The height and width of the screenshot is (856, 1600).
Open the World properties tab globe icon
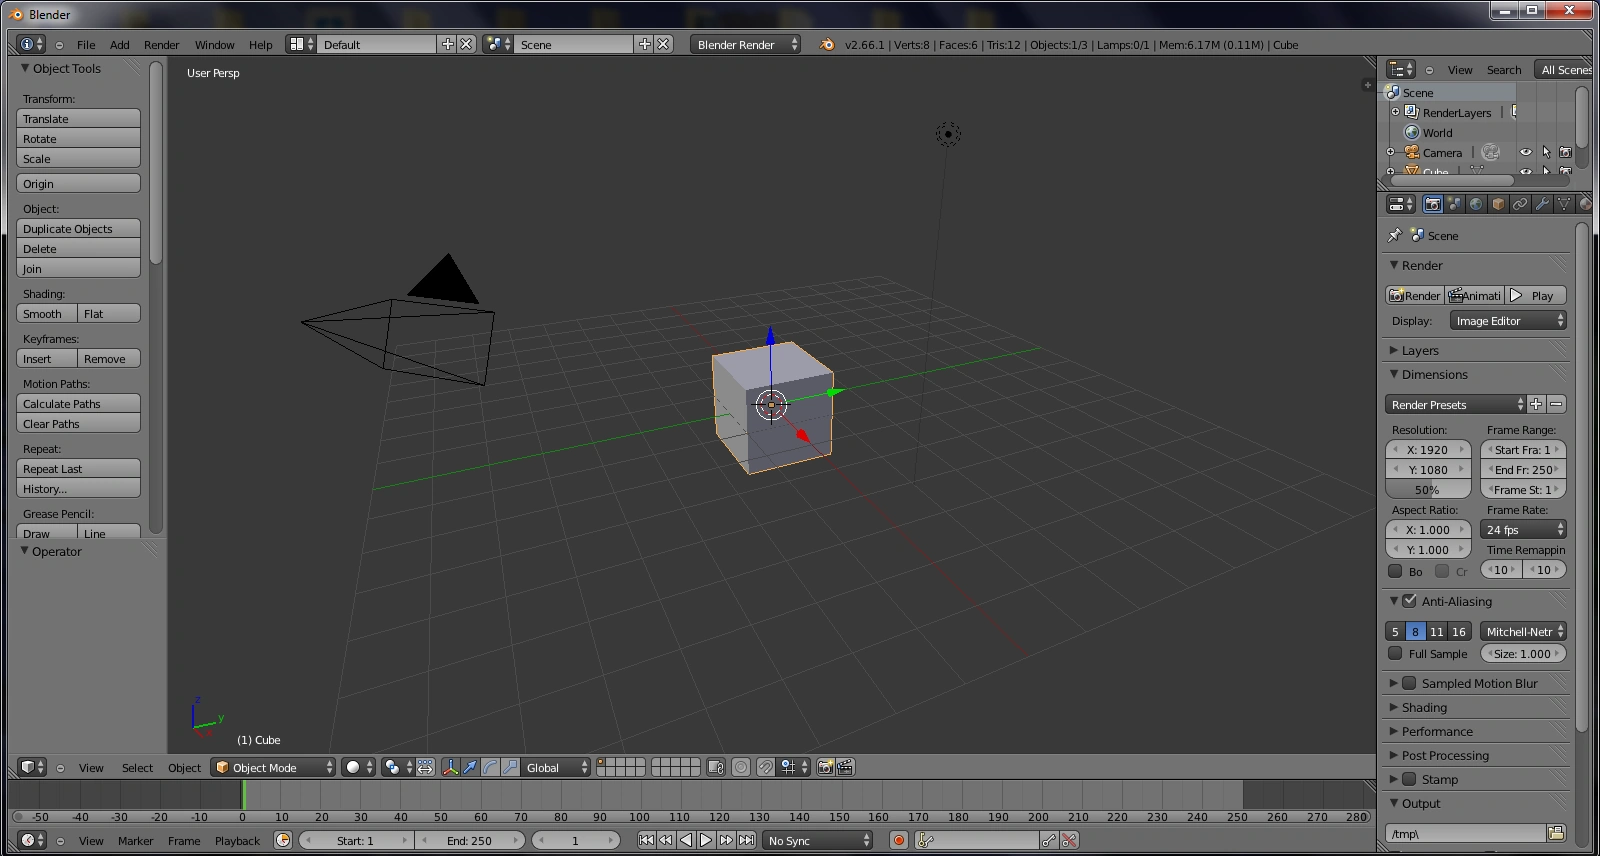(x=1476, y=204)
